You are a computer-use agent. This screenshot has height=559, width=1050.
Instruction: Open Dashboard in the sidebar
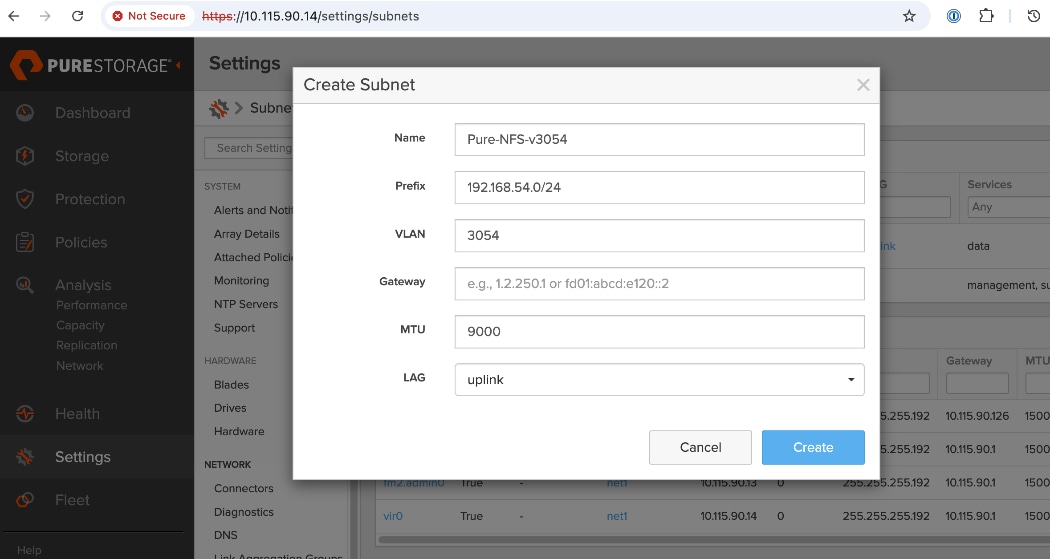click(92, 112)
